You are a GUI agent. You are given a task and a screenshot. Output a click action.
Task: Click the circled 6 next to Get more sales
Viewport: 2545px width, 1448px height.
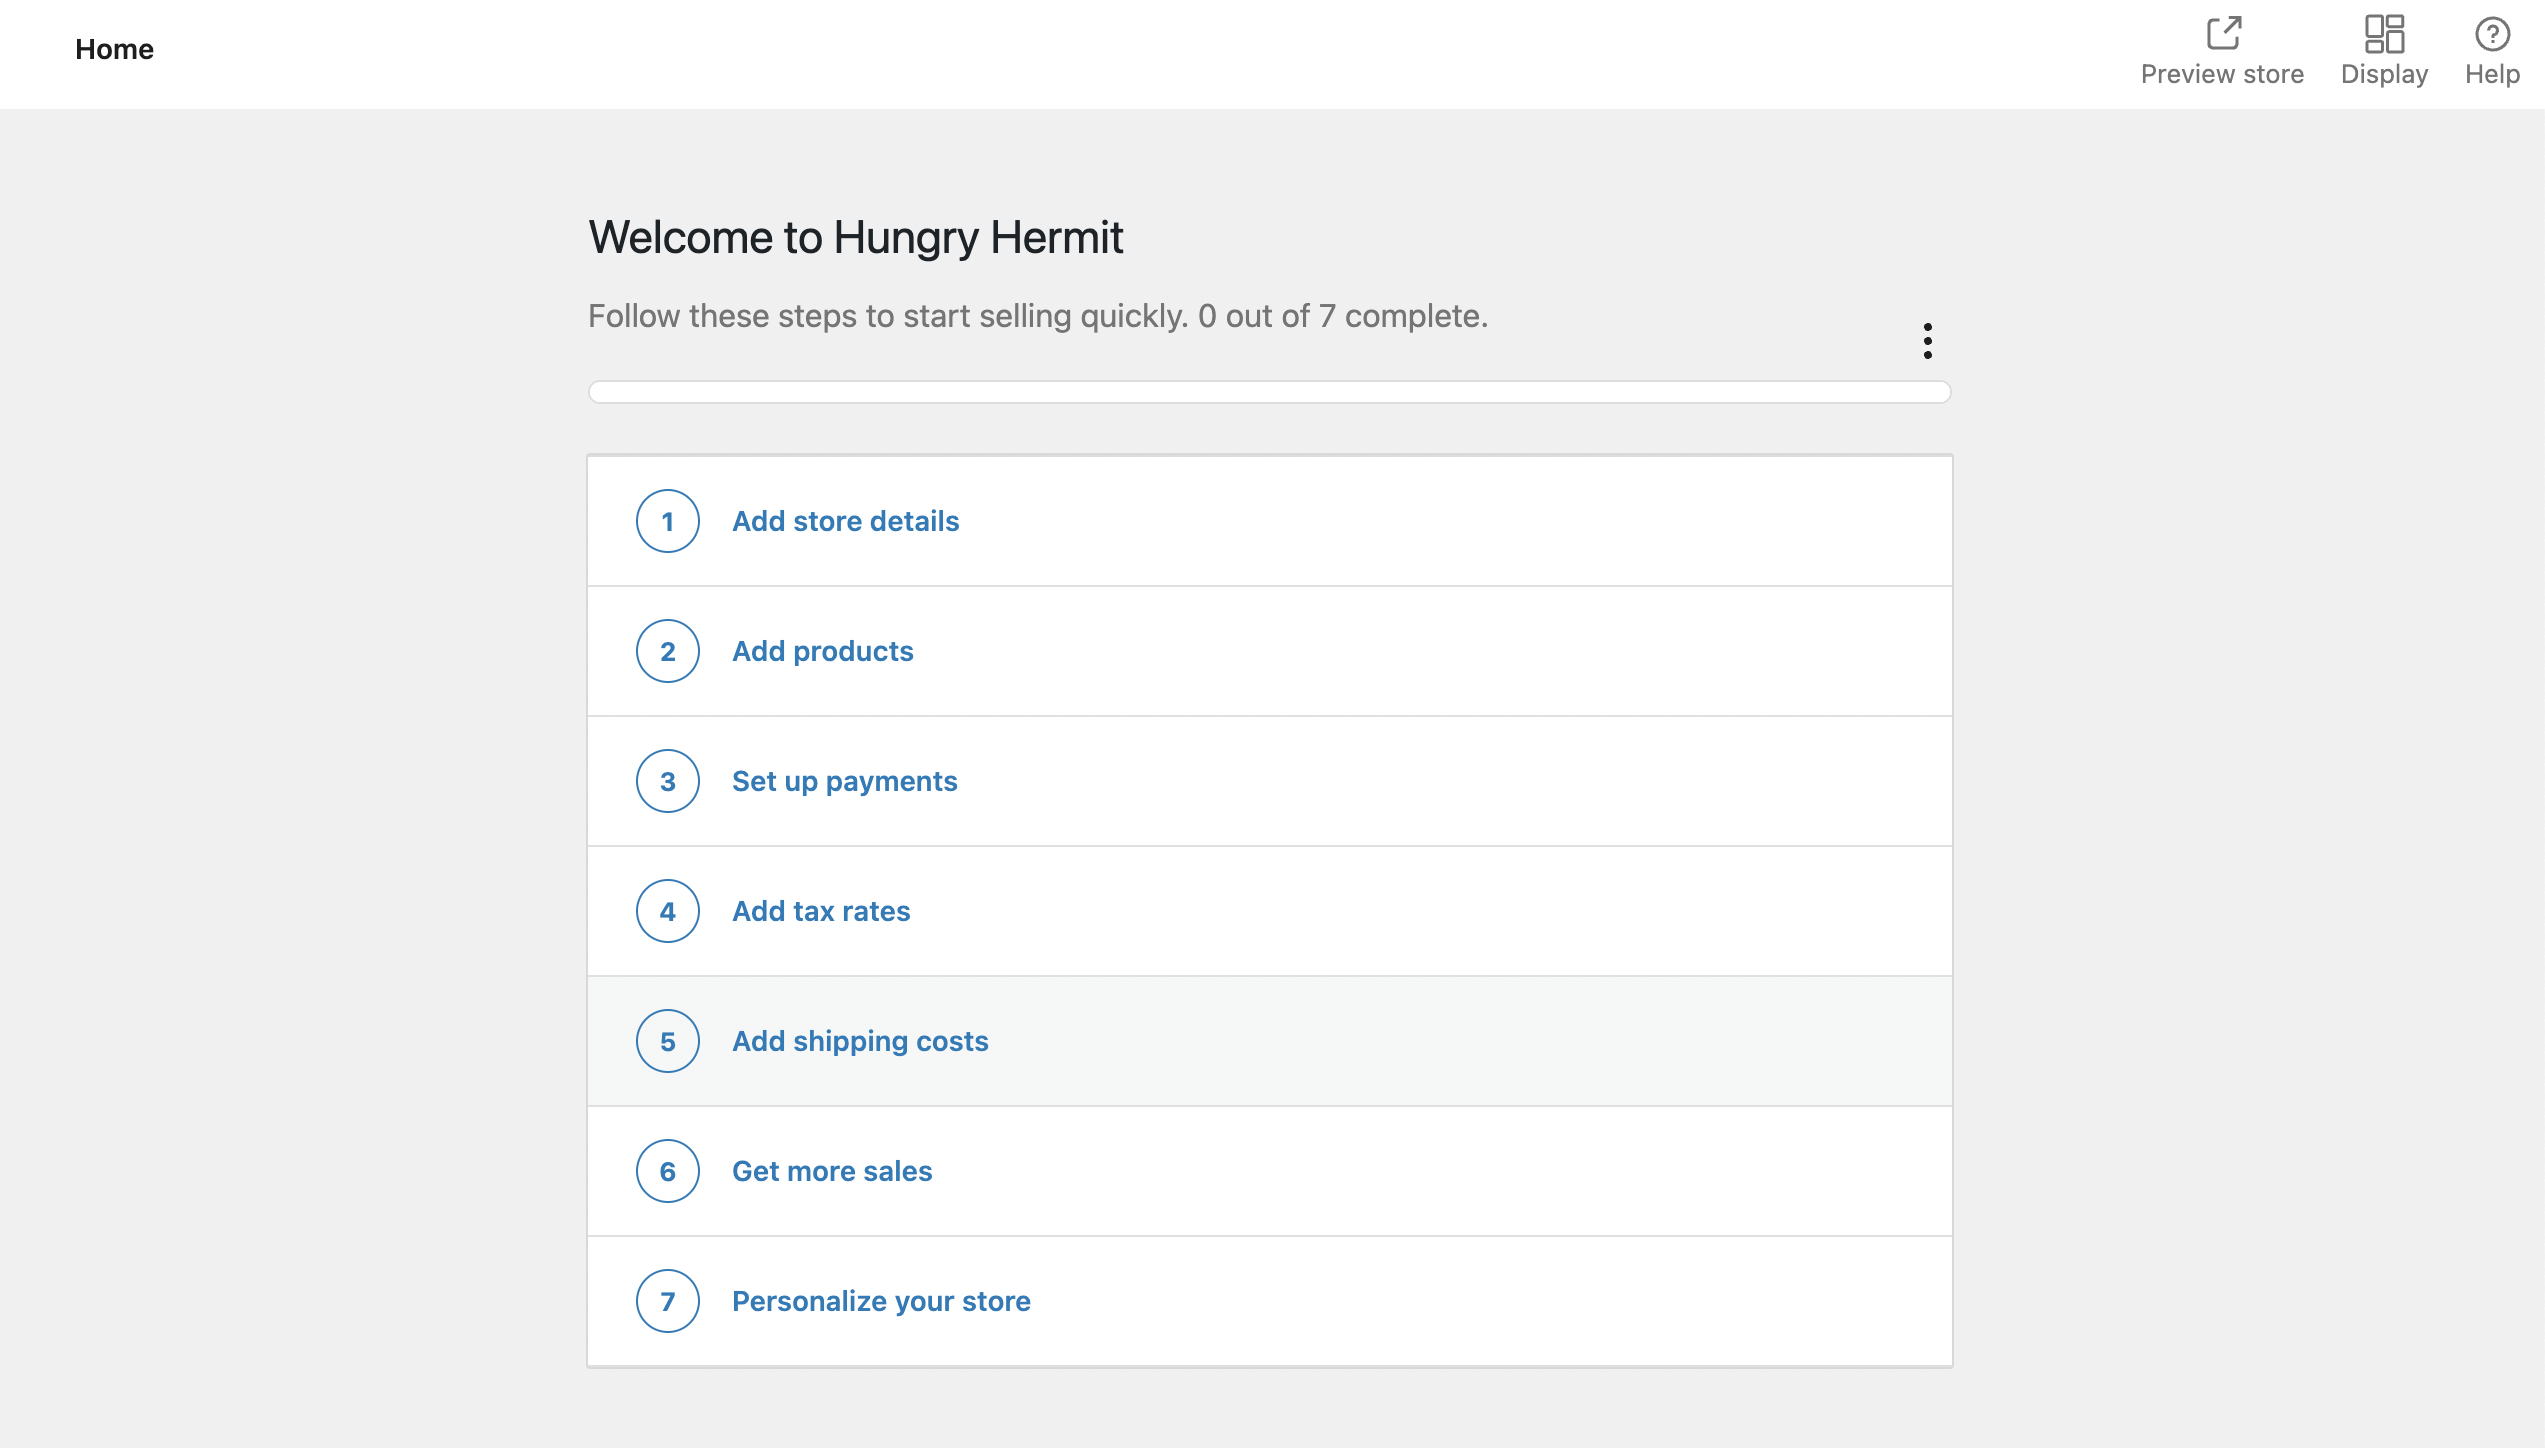pyautogui.click(x=667, y=1171)
